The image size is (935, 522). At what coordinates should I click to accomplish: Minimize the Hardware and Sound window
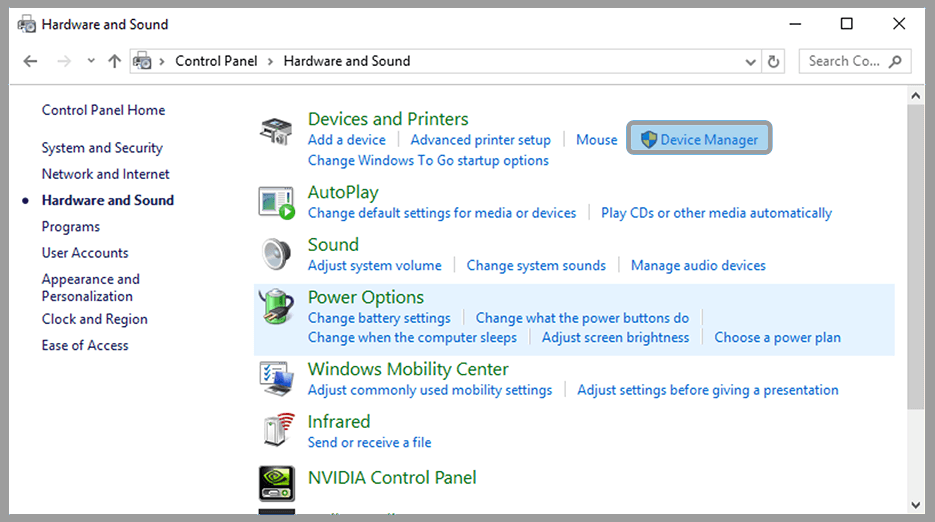pos(795,24)
